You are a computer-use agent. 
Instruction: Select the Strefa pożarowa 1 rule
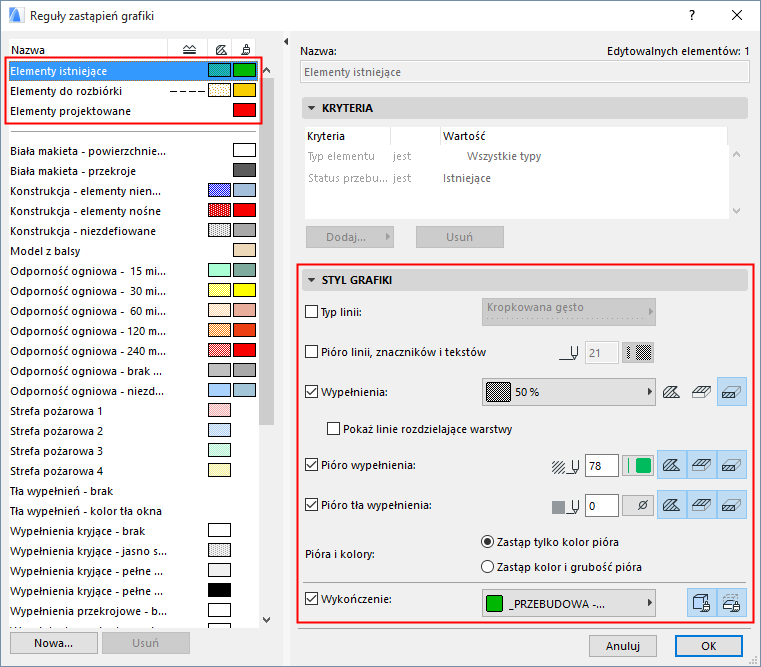click(x=132, y=411)
